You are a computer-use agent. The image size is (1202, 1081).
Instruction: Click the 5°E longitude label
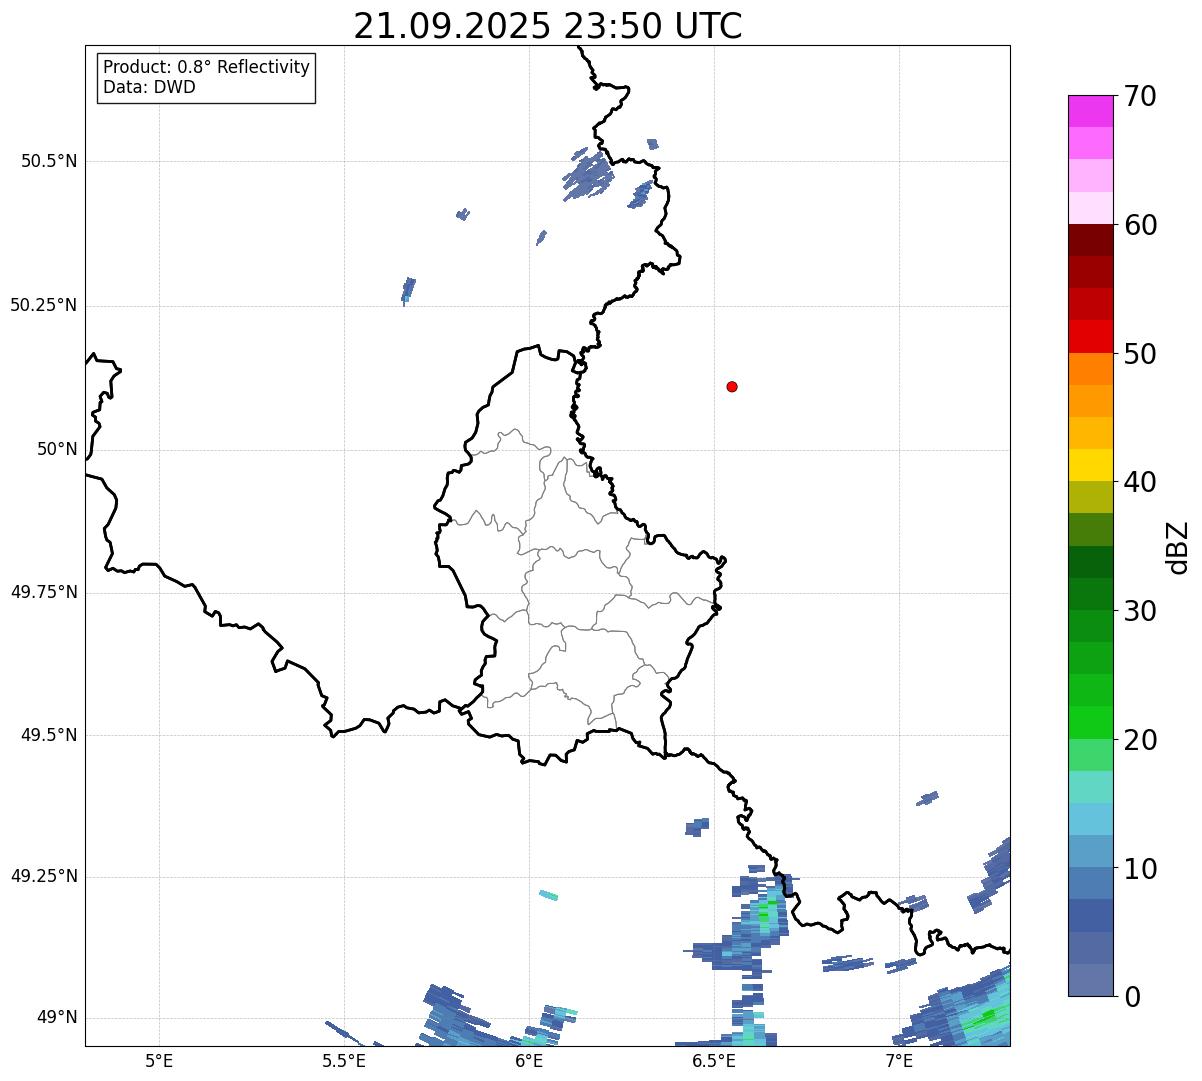[x=159, y=1061]
